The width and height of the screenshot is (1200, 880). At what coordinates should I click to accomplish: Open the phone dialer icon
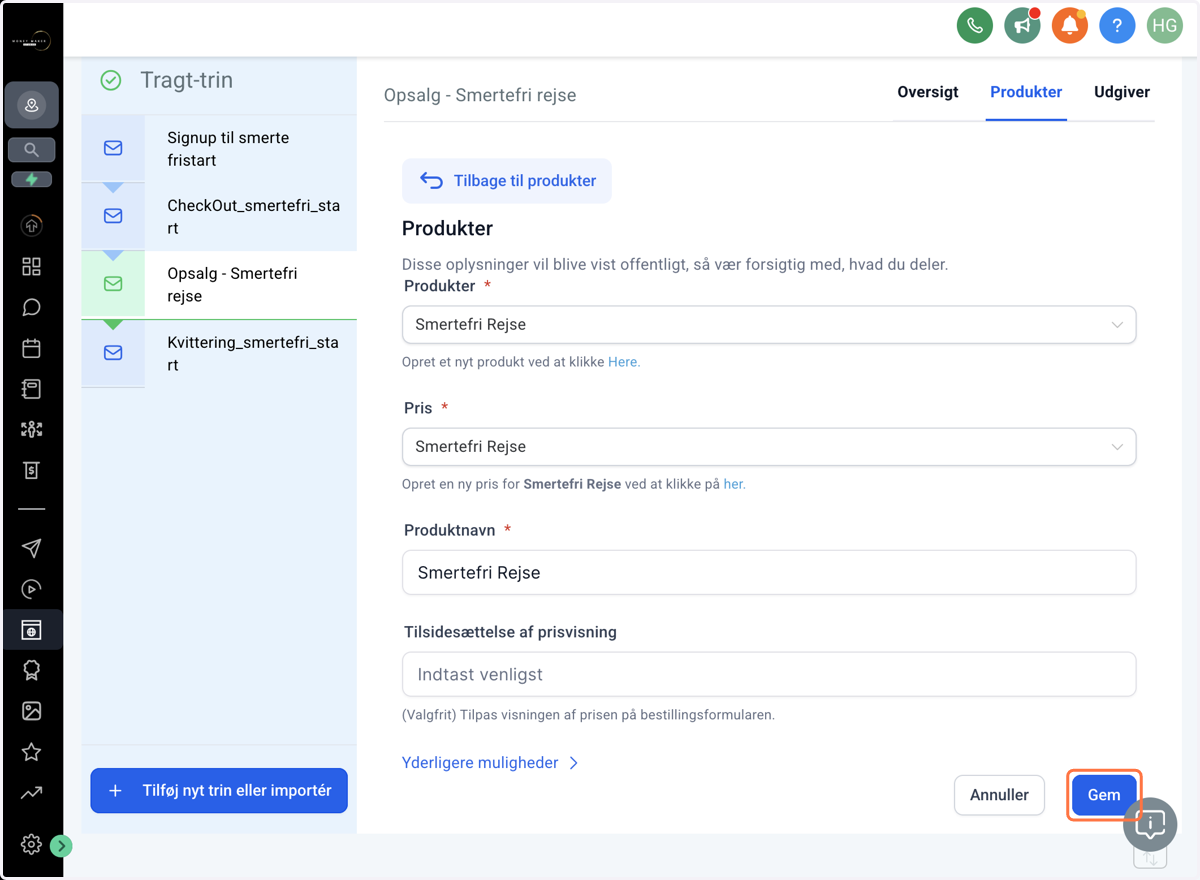974,26
